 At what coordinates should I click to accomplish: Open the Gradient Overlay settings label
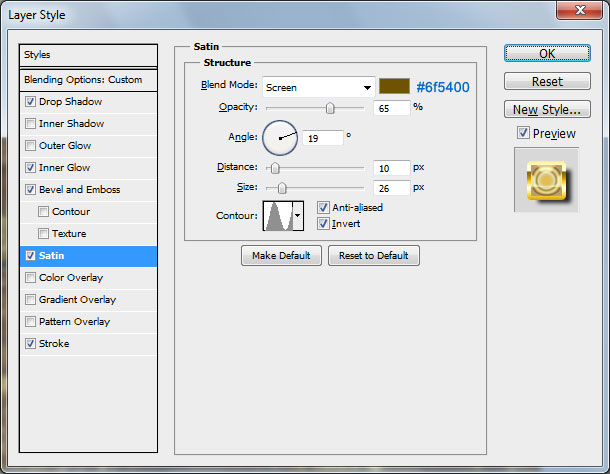coord(77,300)
